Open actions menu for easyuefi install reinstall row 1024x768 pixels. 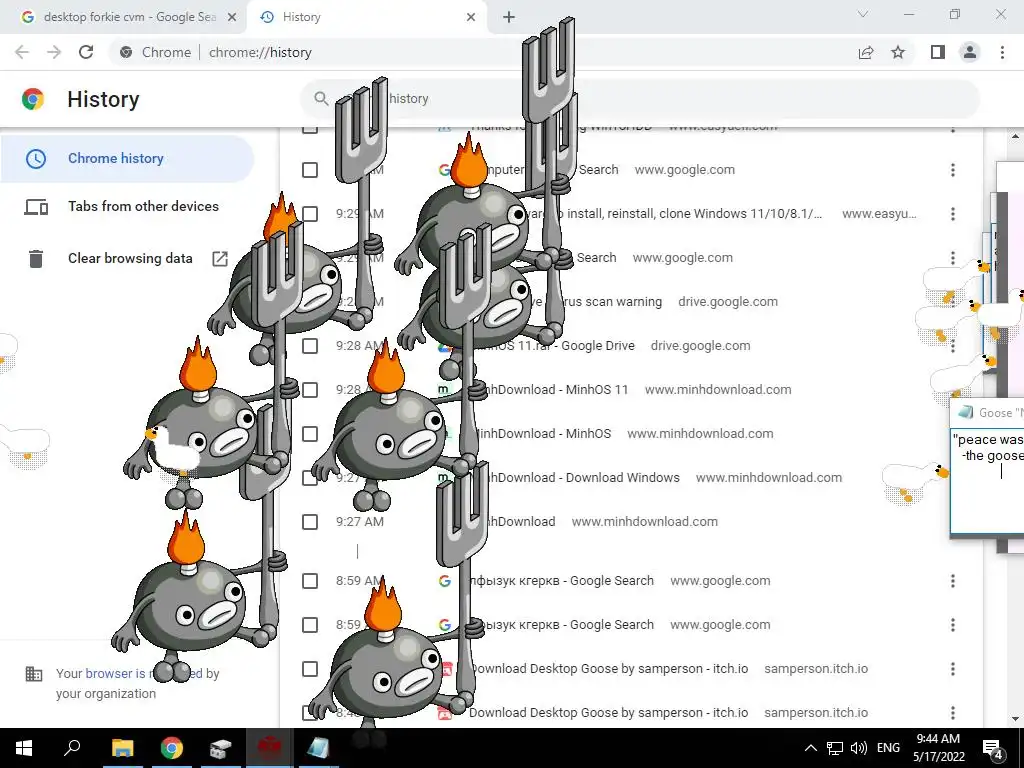pyautogui.click(x=953, y=214)
